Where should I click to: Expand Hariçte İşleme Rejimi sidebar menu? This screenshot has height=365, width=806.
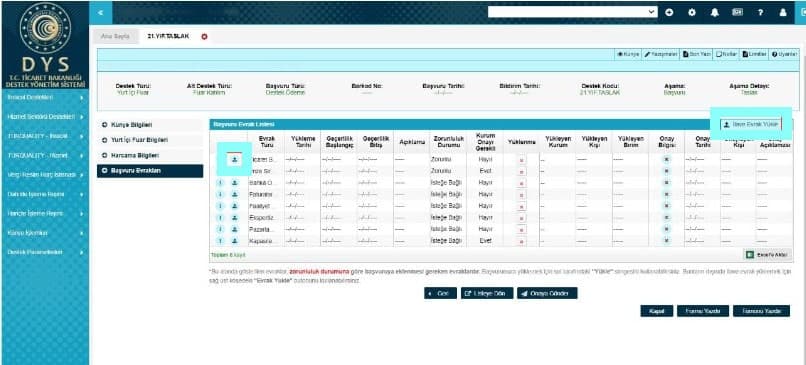pyautogui.click(x=45, y=213)
